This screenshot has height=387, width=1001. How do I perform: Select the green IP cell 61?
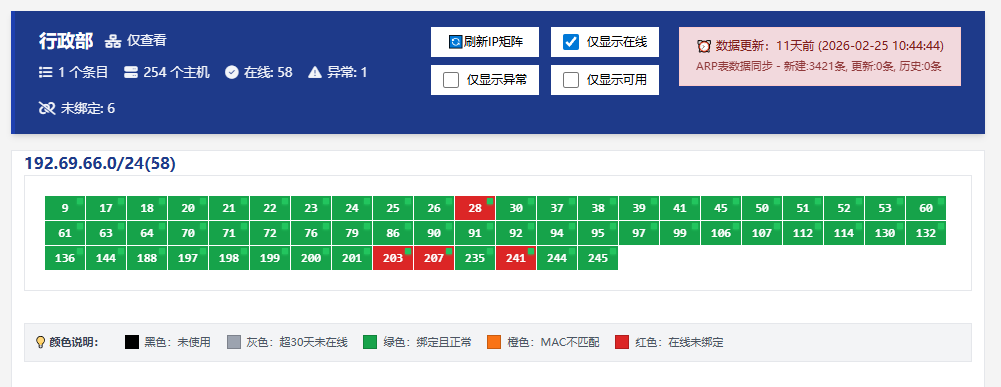[65, 233]
